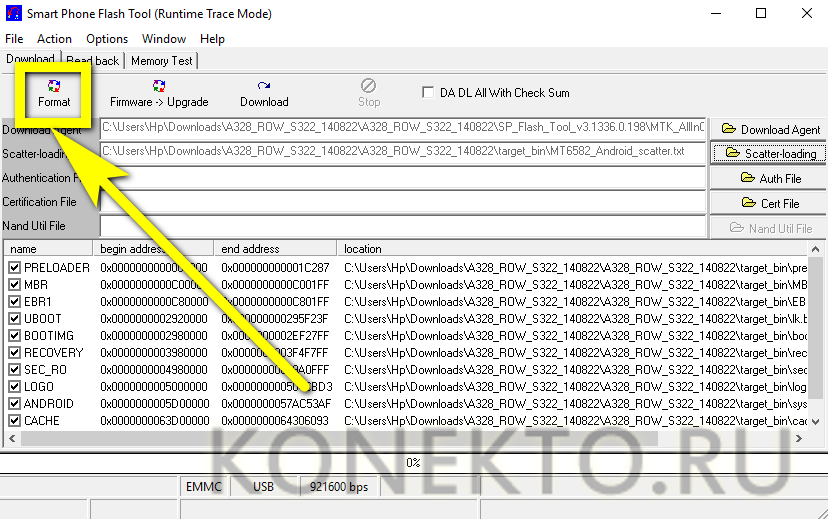The image size is (828, 519).
Task: Open the File menu
Action: pyautogui.click(x=14, y=39)
